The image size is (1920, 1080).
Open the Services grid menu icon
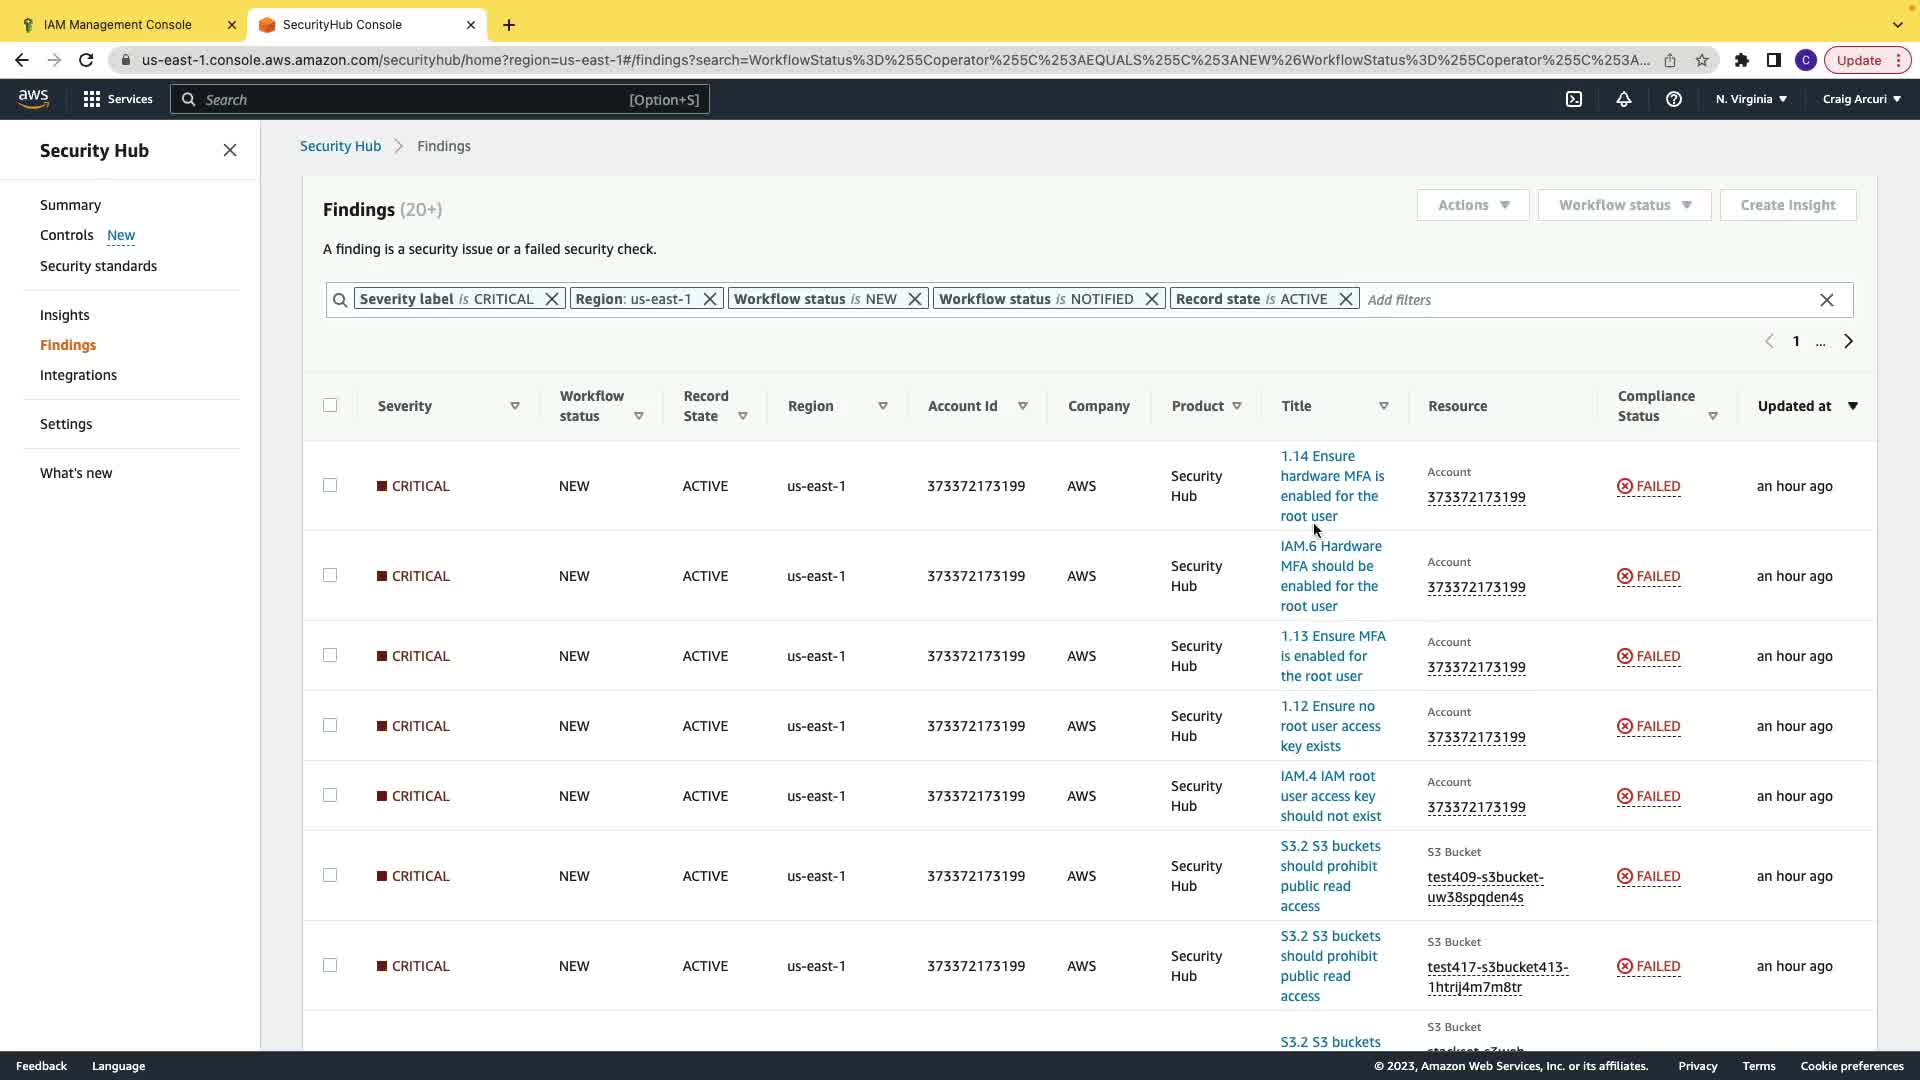(x=92, y=99)
